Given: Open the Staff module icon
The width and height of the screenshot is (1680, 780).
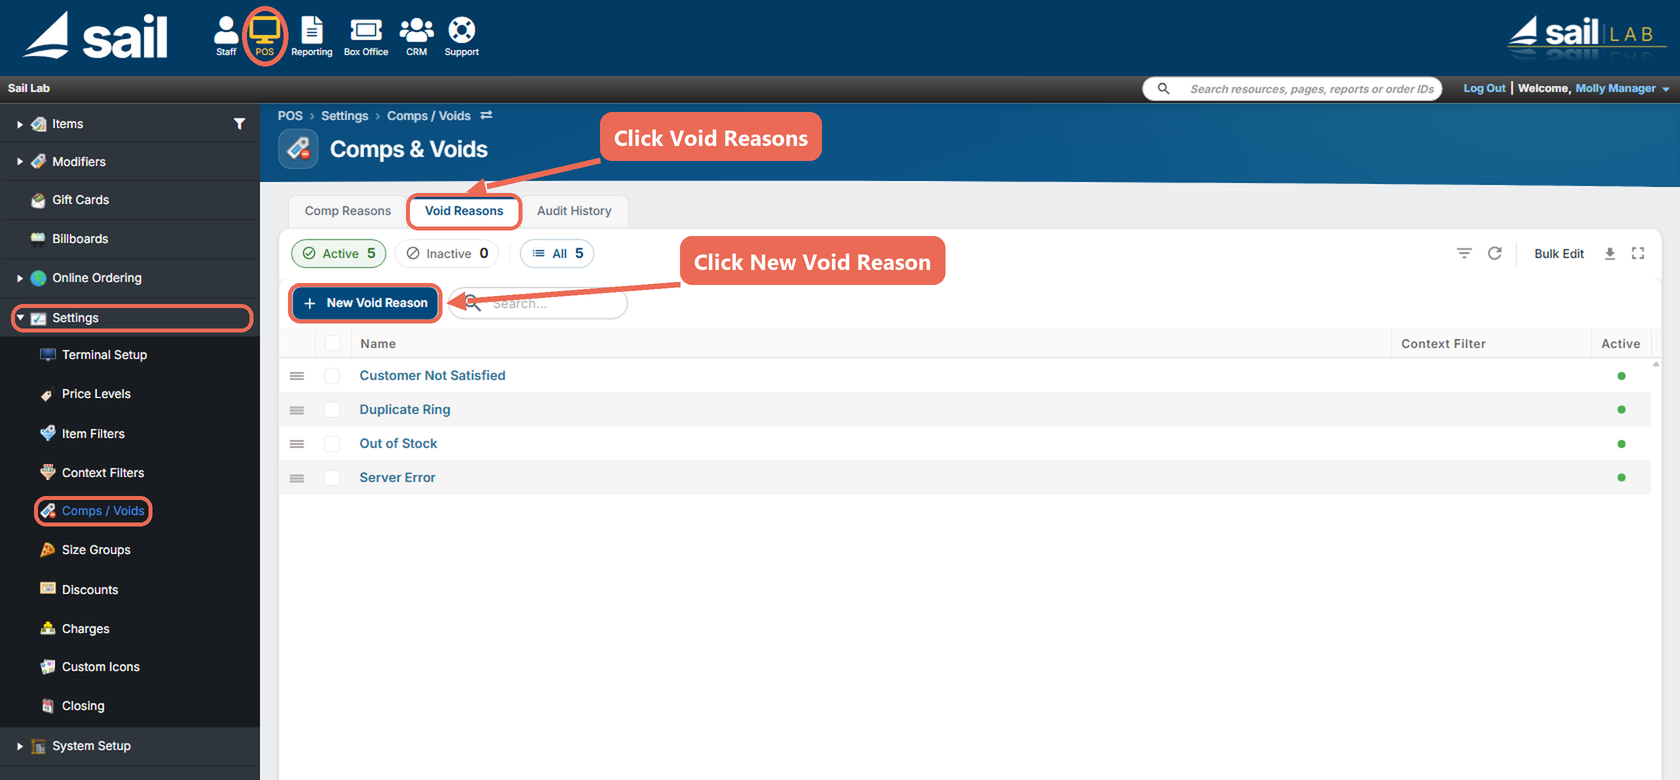Looking at the screenshot, I should (226, 36).
